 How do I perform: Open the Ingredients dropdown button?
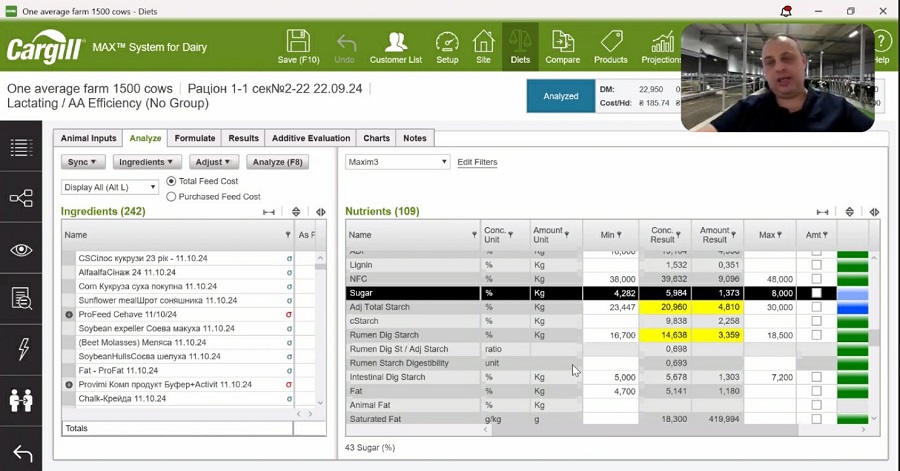147,162
